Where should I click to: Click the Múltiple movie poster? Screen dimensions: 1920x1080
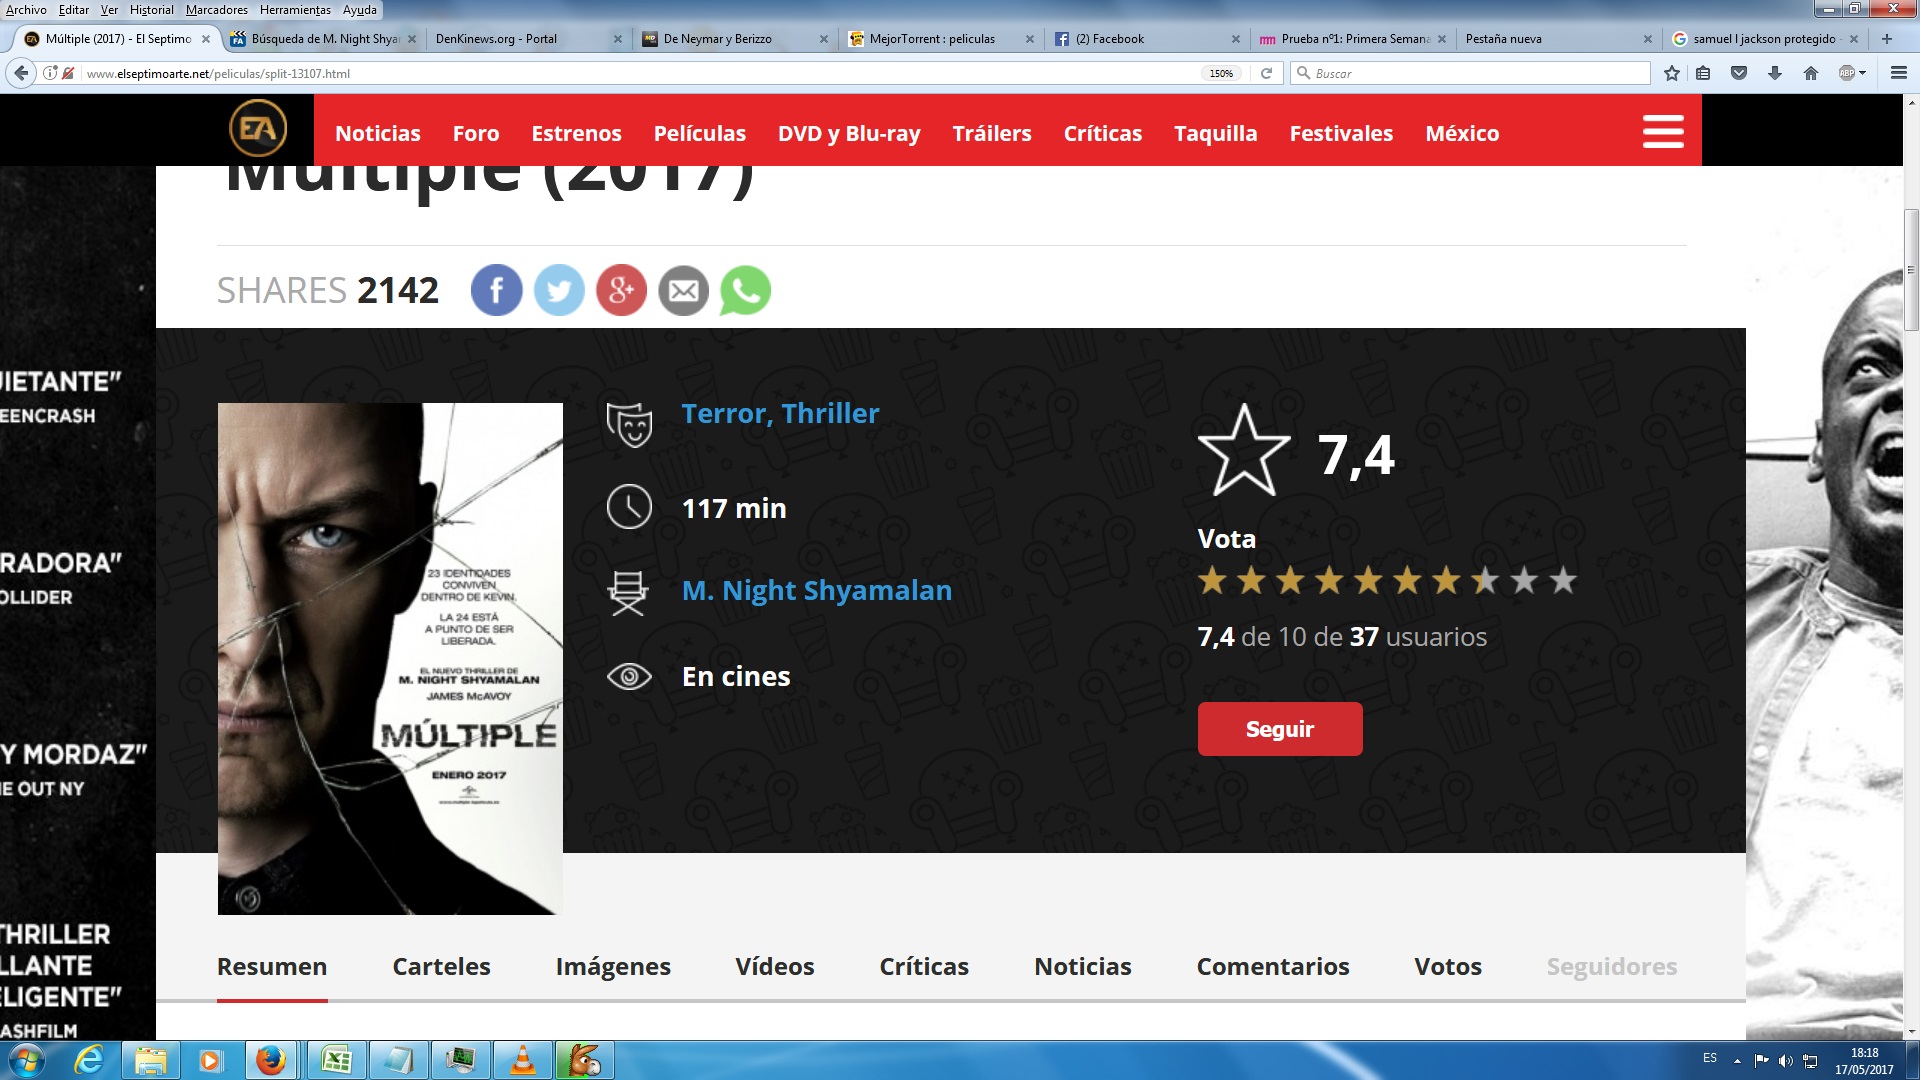tap(390, 658)
